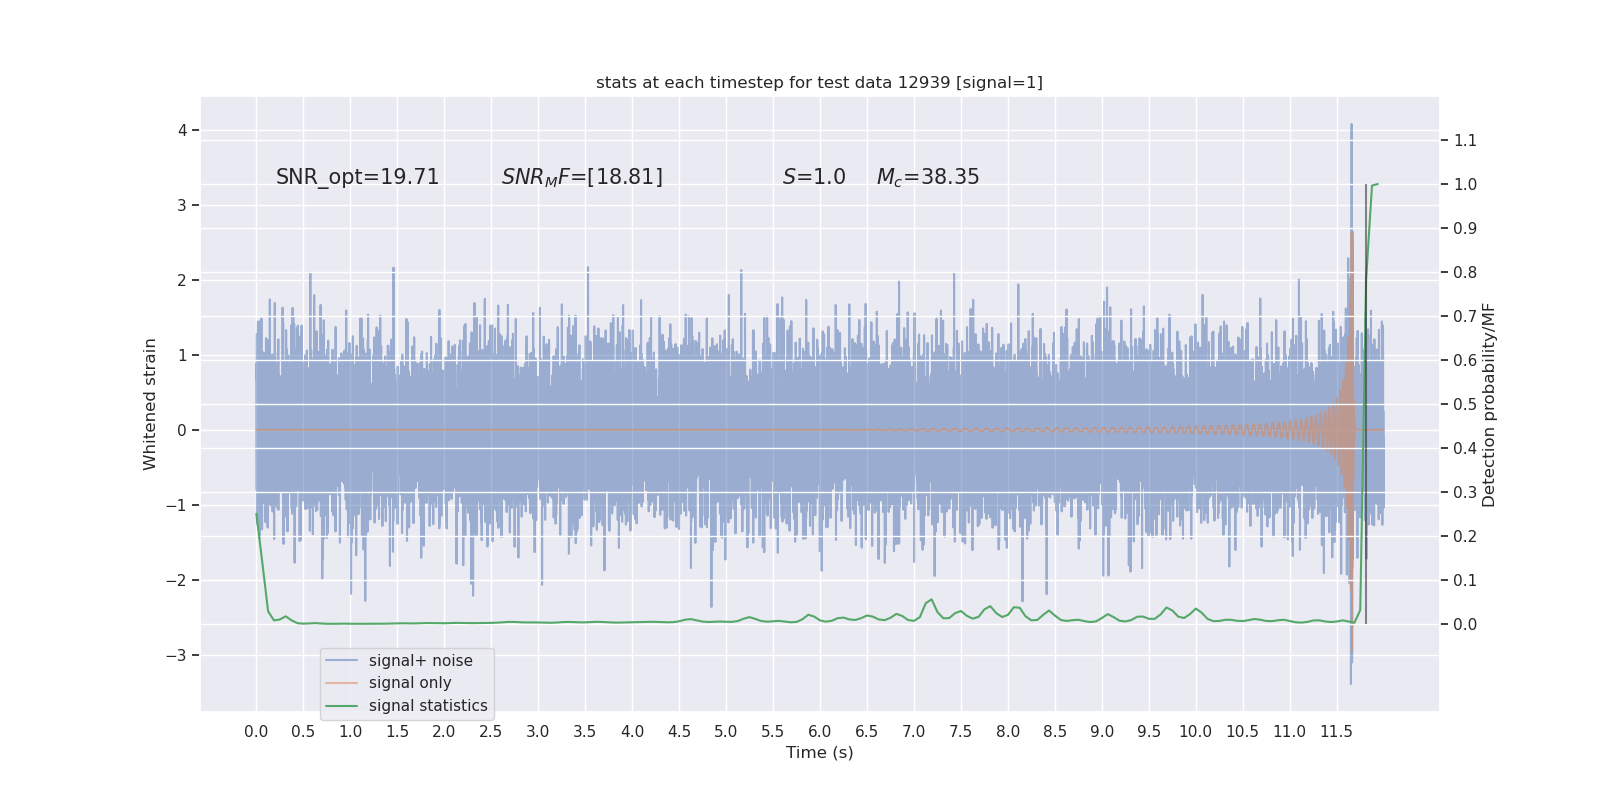Click the 6.0 tick on the time axis
The width and height of the screenshot is (1600, 800).
pos(819,732)
